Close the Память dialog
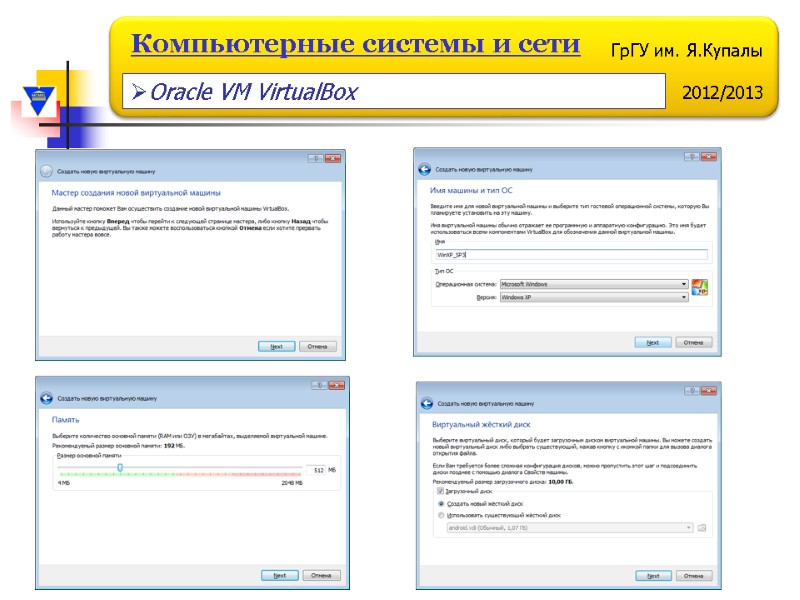The height and width of the screenshot is (600, 800). [337, 386]
